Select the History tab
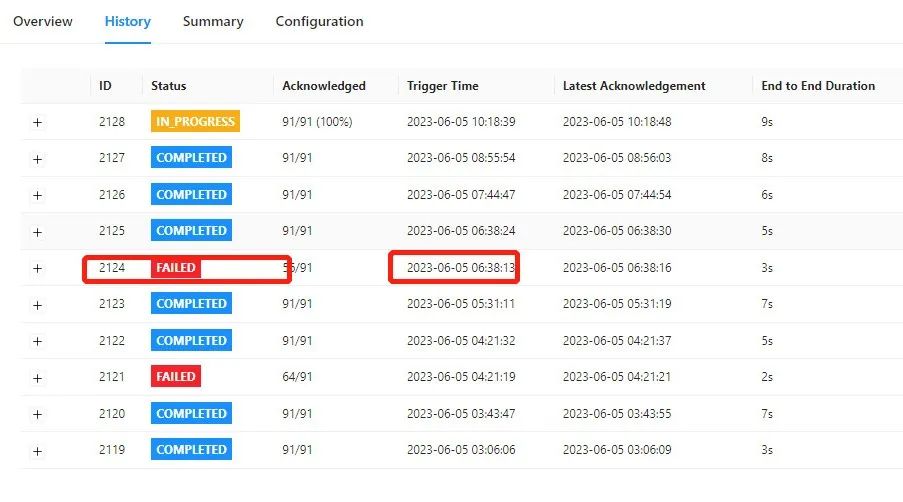This screenshot has height=502, width=903. [x=127, y=21]
